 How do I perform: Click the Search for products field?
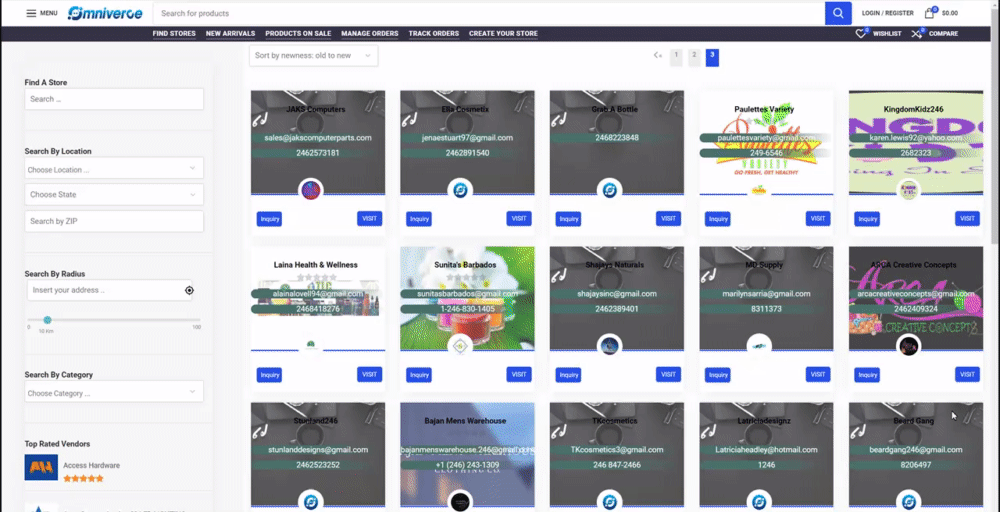pos(489,13)
